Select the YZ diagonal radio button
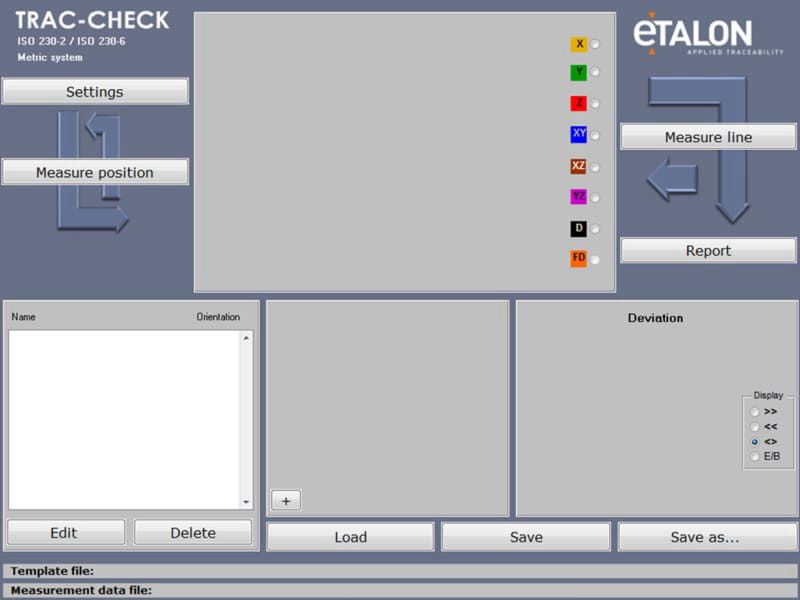This screenshot has width=800, height=600. coord(595,197)
